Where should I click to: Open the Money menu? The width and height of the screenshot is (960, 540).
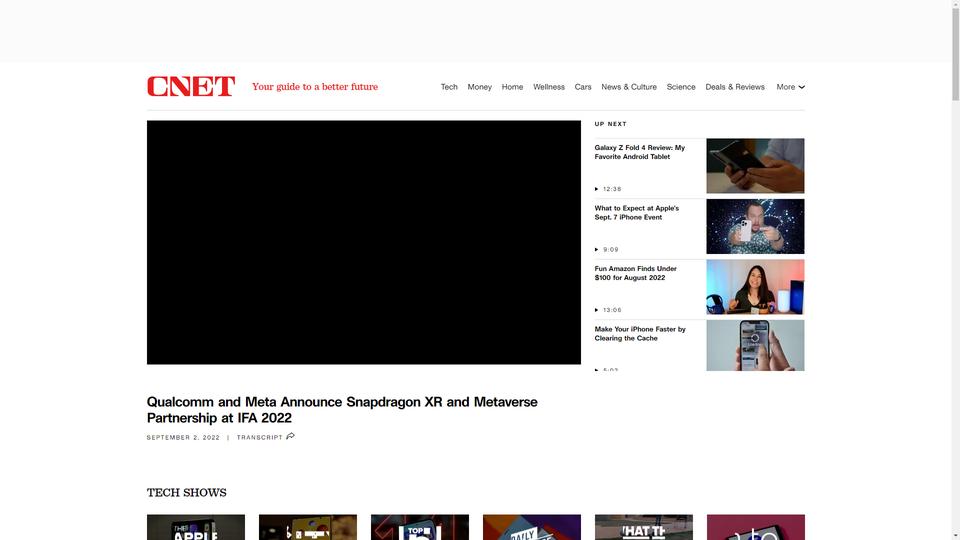pos(479,87)
